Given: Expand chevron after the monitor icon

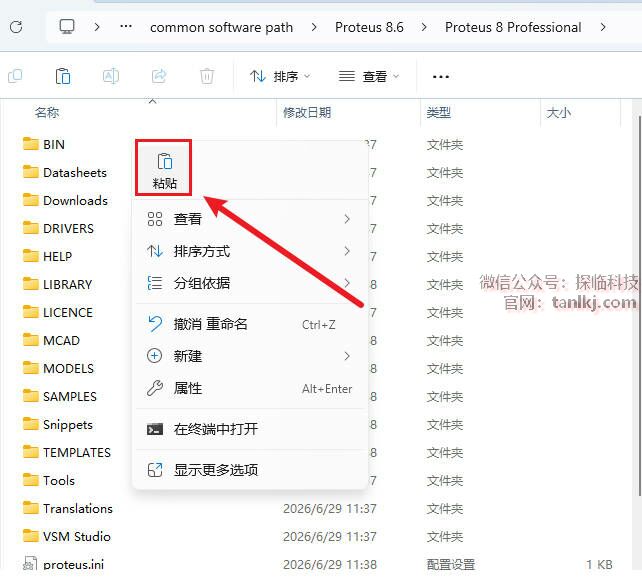Looking at the screenshot, I should tap(97, 27).
